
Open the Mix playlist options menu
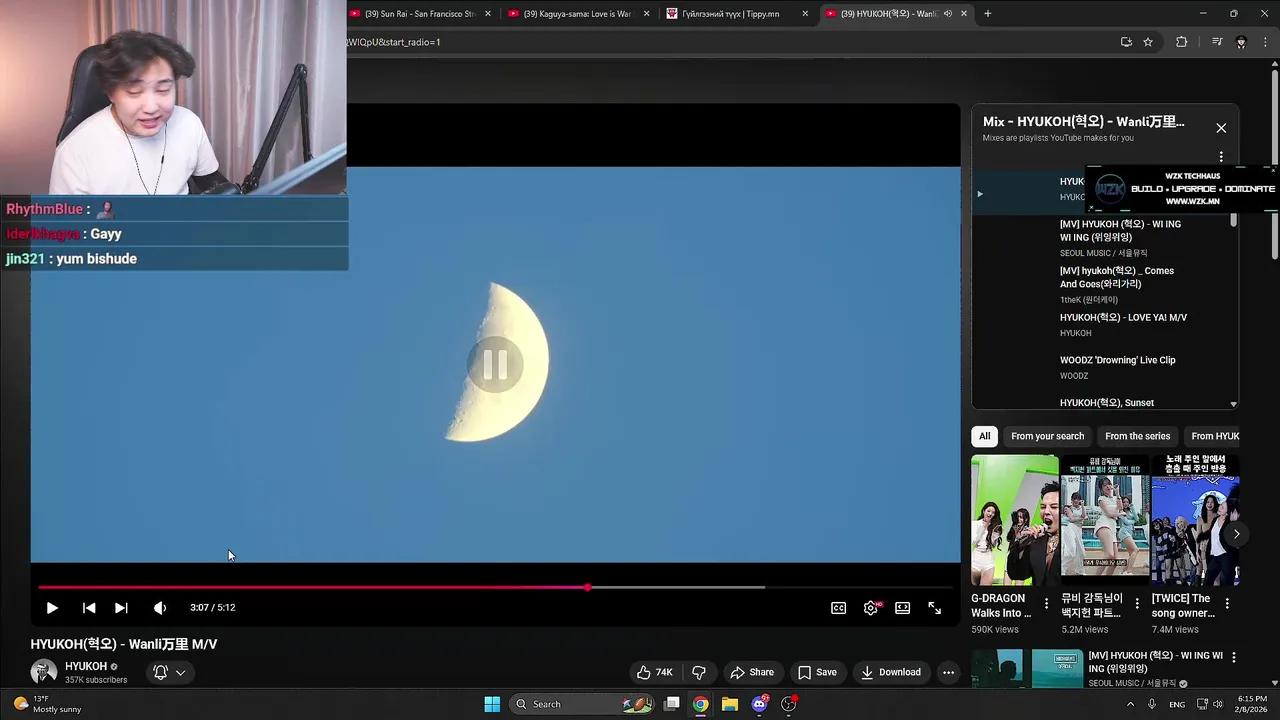(x=1221, y=157)
